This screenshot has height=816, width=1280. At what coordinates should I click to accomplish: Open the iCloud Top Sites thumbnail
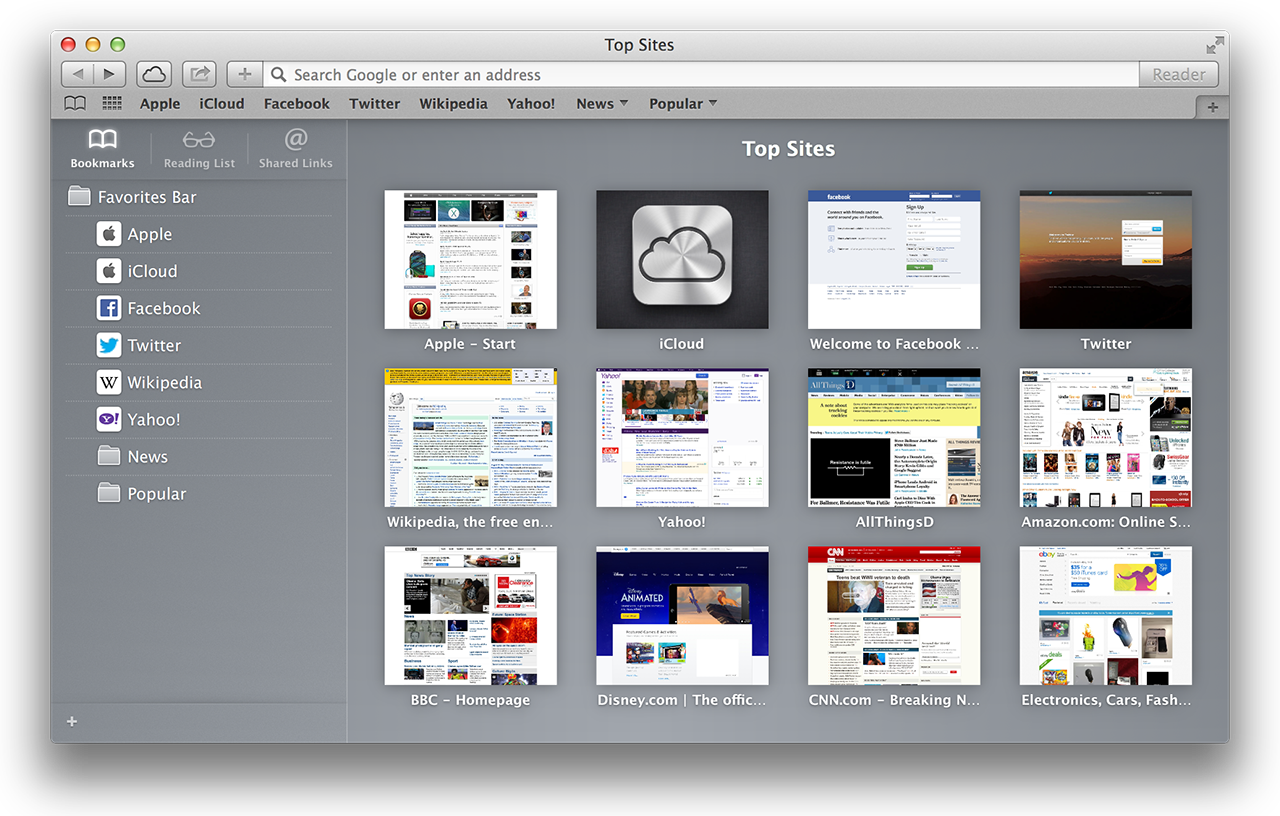click(682, 260)
